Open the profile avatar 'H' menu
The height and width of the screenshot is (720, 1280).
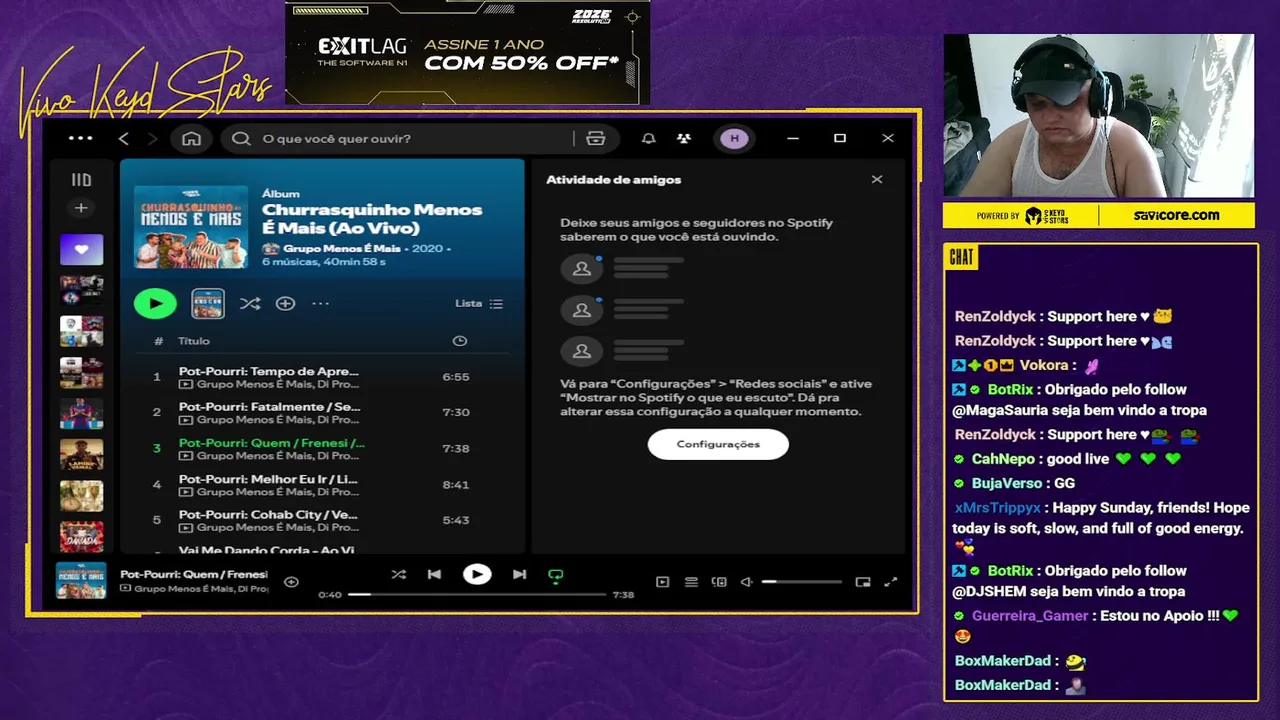point(735,138)
